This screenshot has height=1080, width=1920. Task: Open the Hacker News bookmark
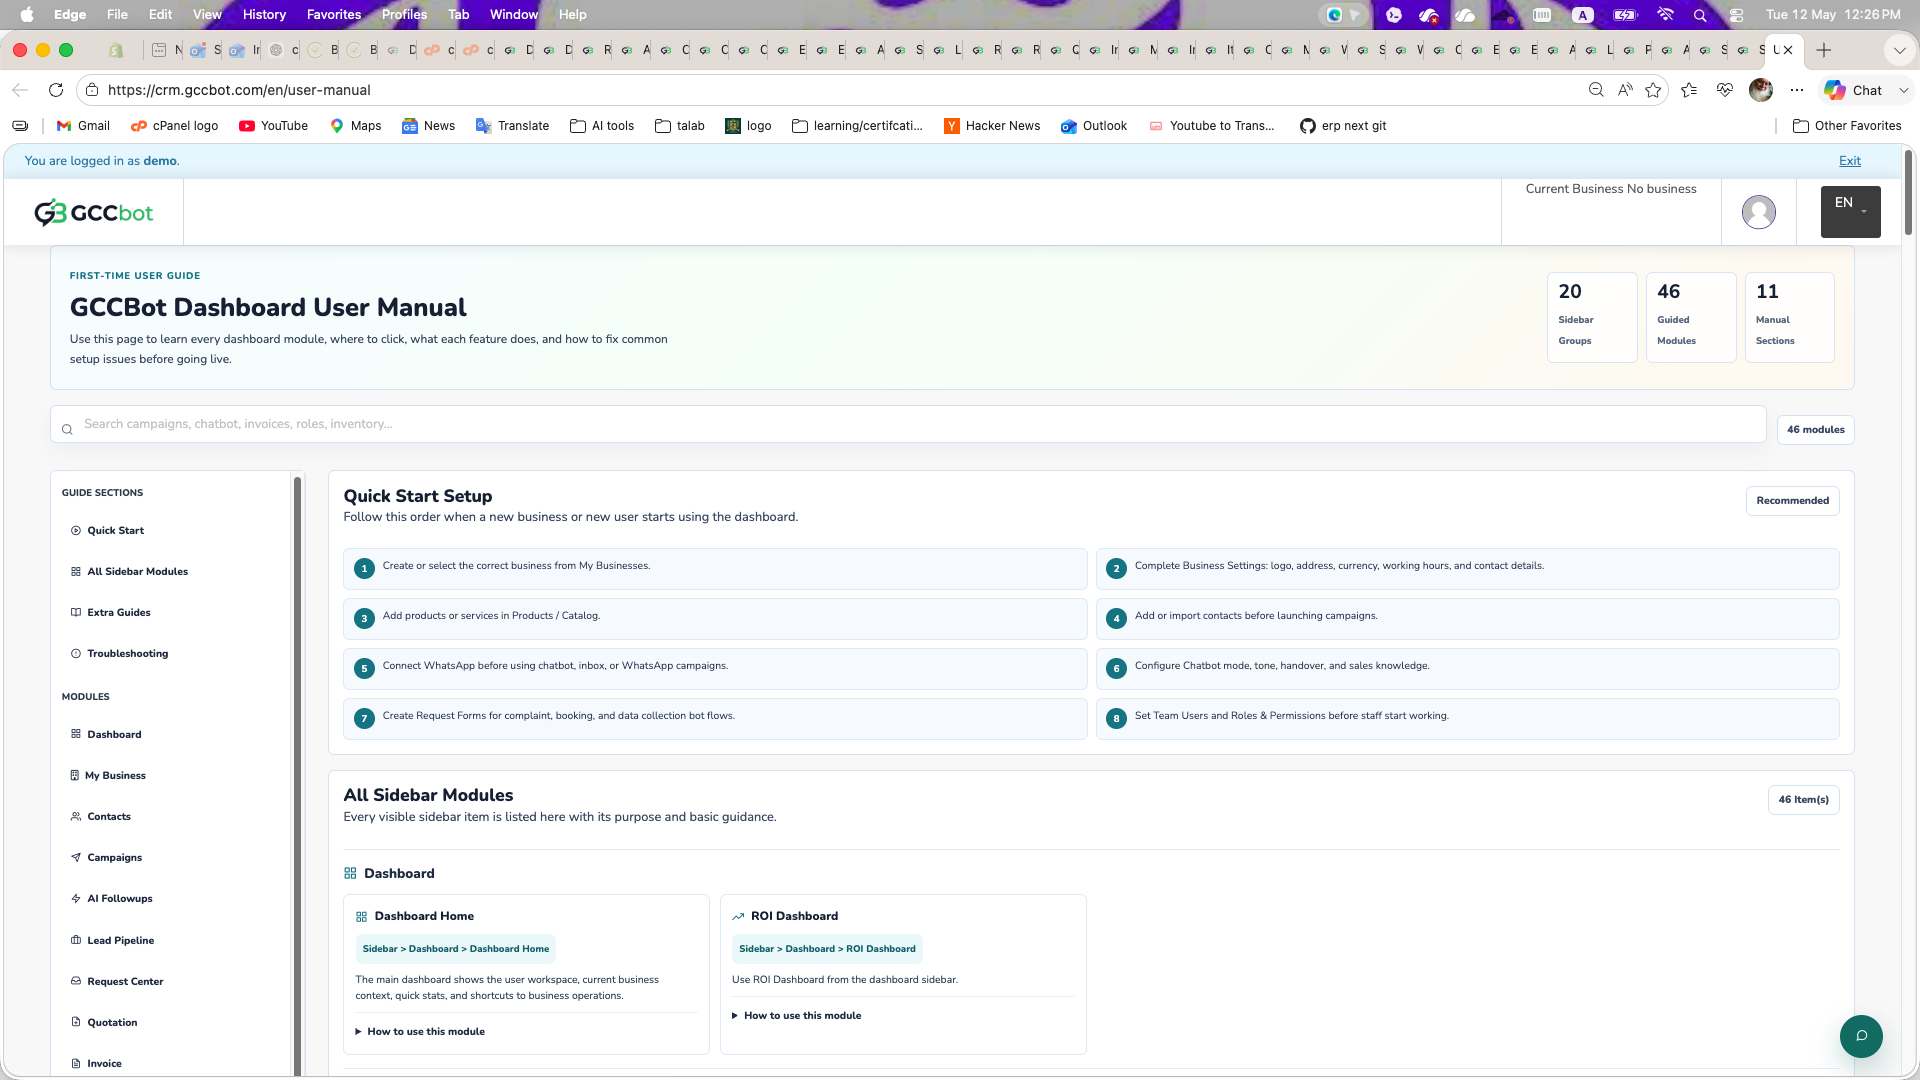(x=992, y=126)
